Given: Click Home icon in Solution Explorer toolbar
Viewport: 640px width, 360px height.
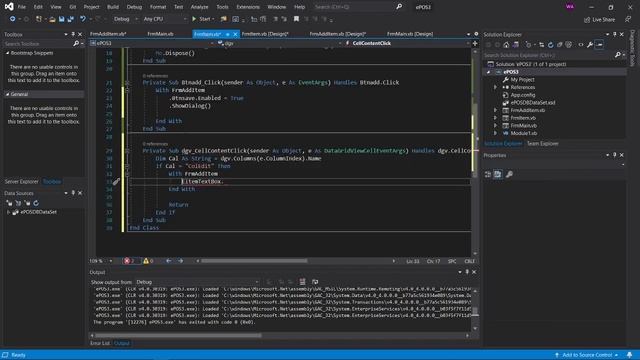Looking at the screenshot, I should coord(506,45).
